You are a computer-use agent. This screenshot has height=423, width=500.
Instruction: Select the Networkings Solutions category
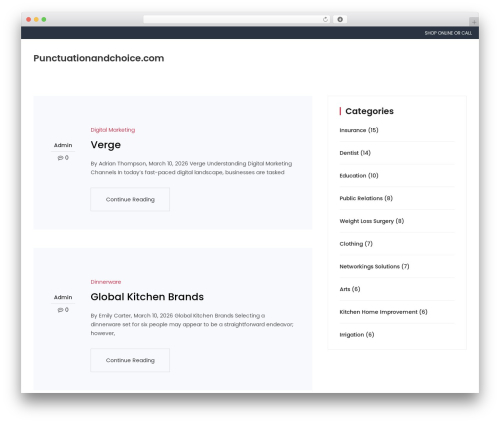click(x=374, y=266)
